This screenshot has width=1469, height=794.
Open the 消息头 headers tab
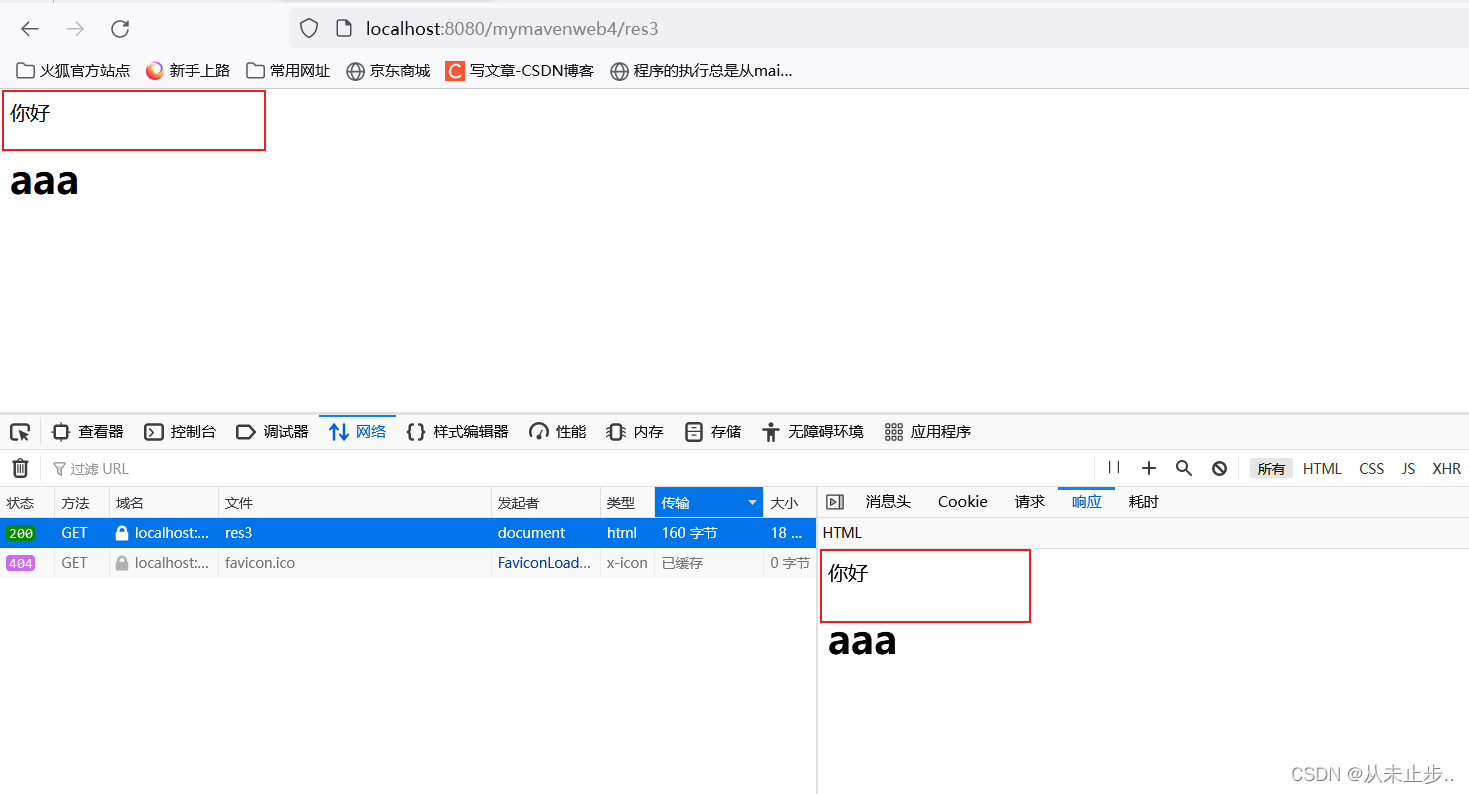pos(888,502)
